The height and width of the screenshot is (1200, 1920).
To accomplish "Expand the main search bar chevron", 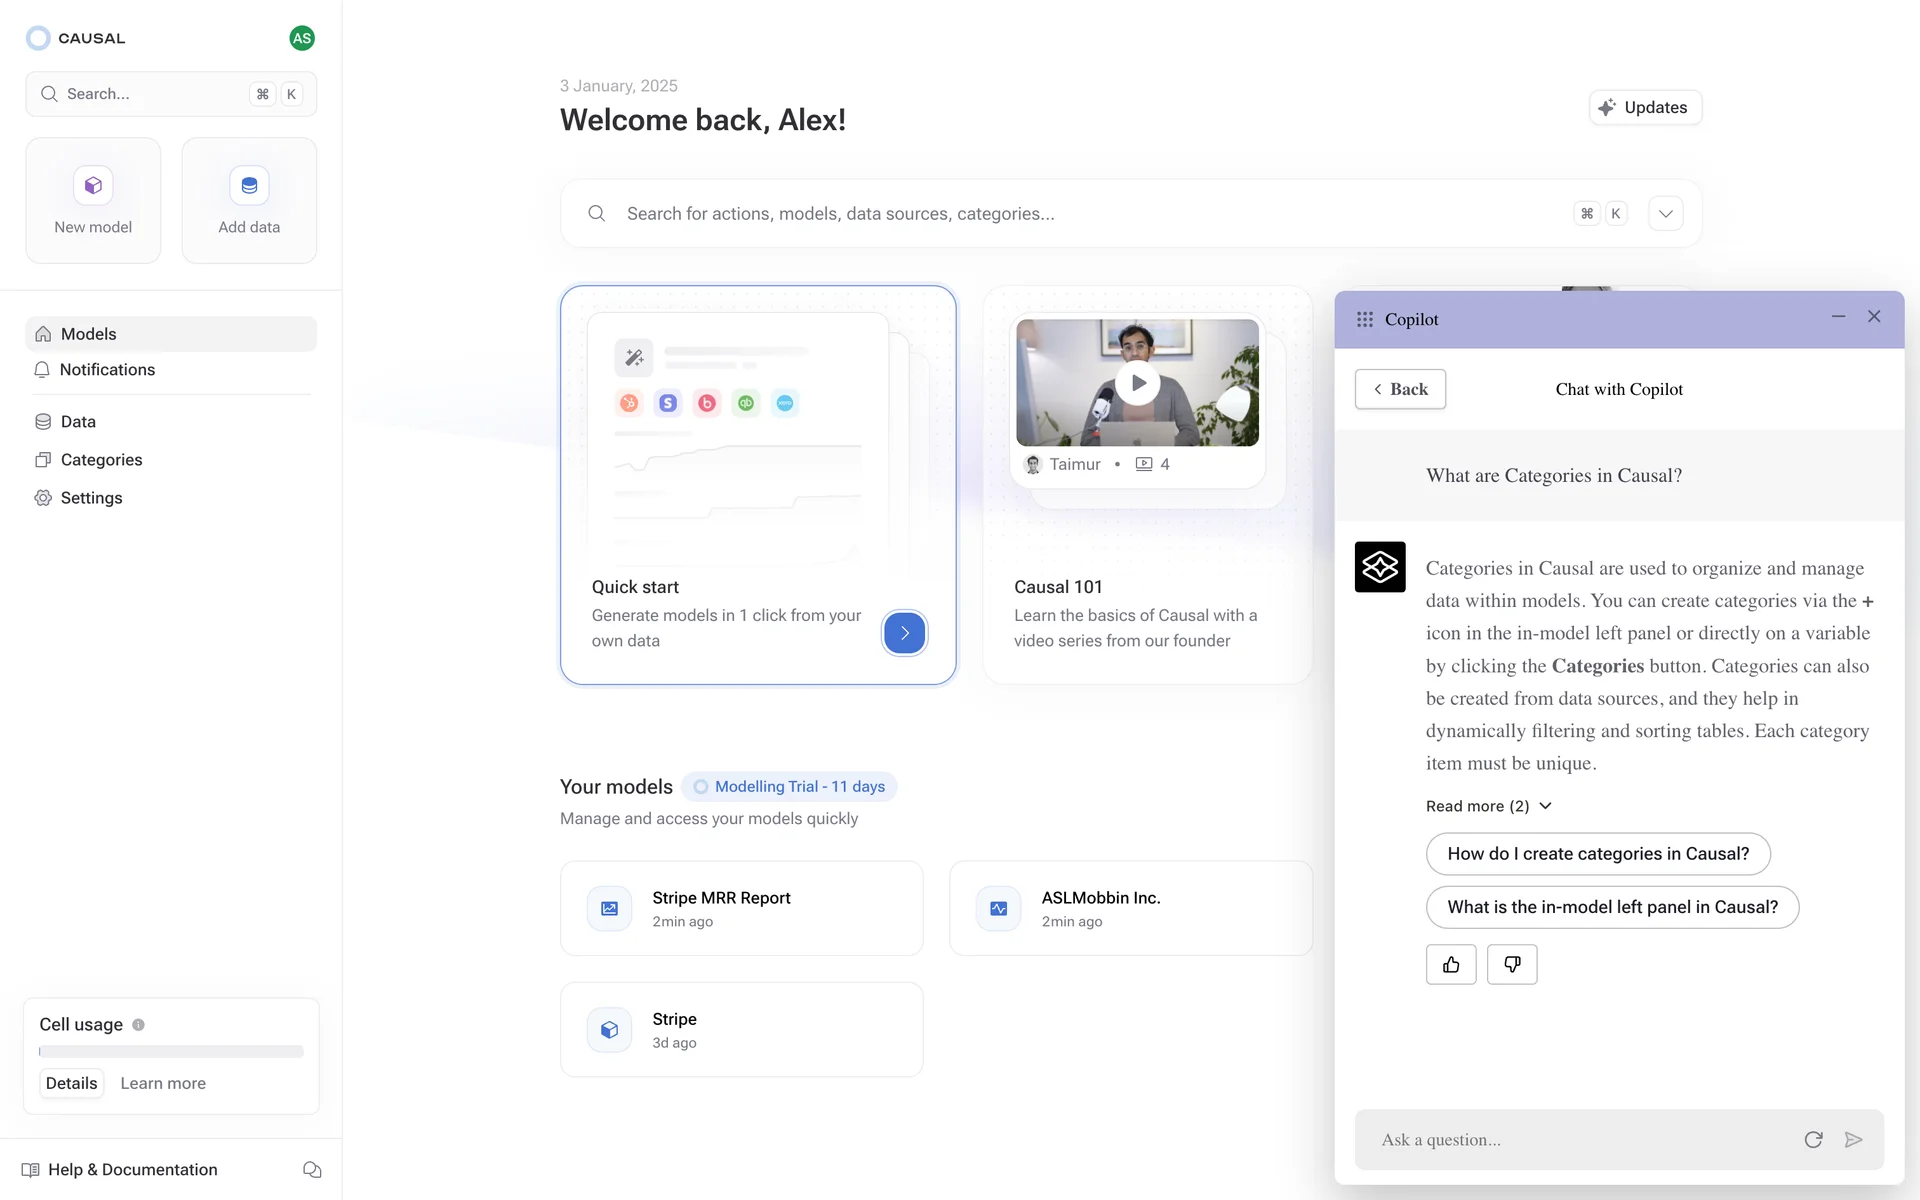I will point(1665,213).
